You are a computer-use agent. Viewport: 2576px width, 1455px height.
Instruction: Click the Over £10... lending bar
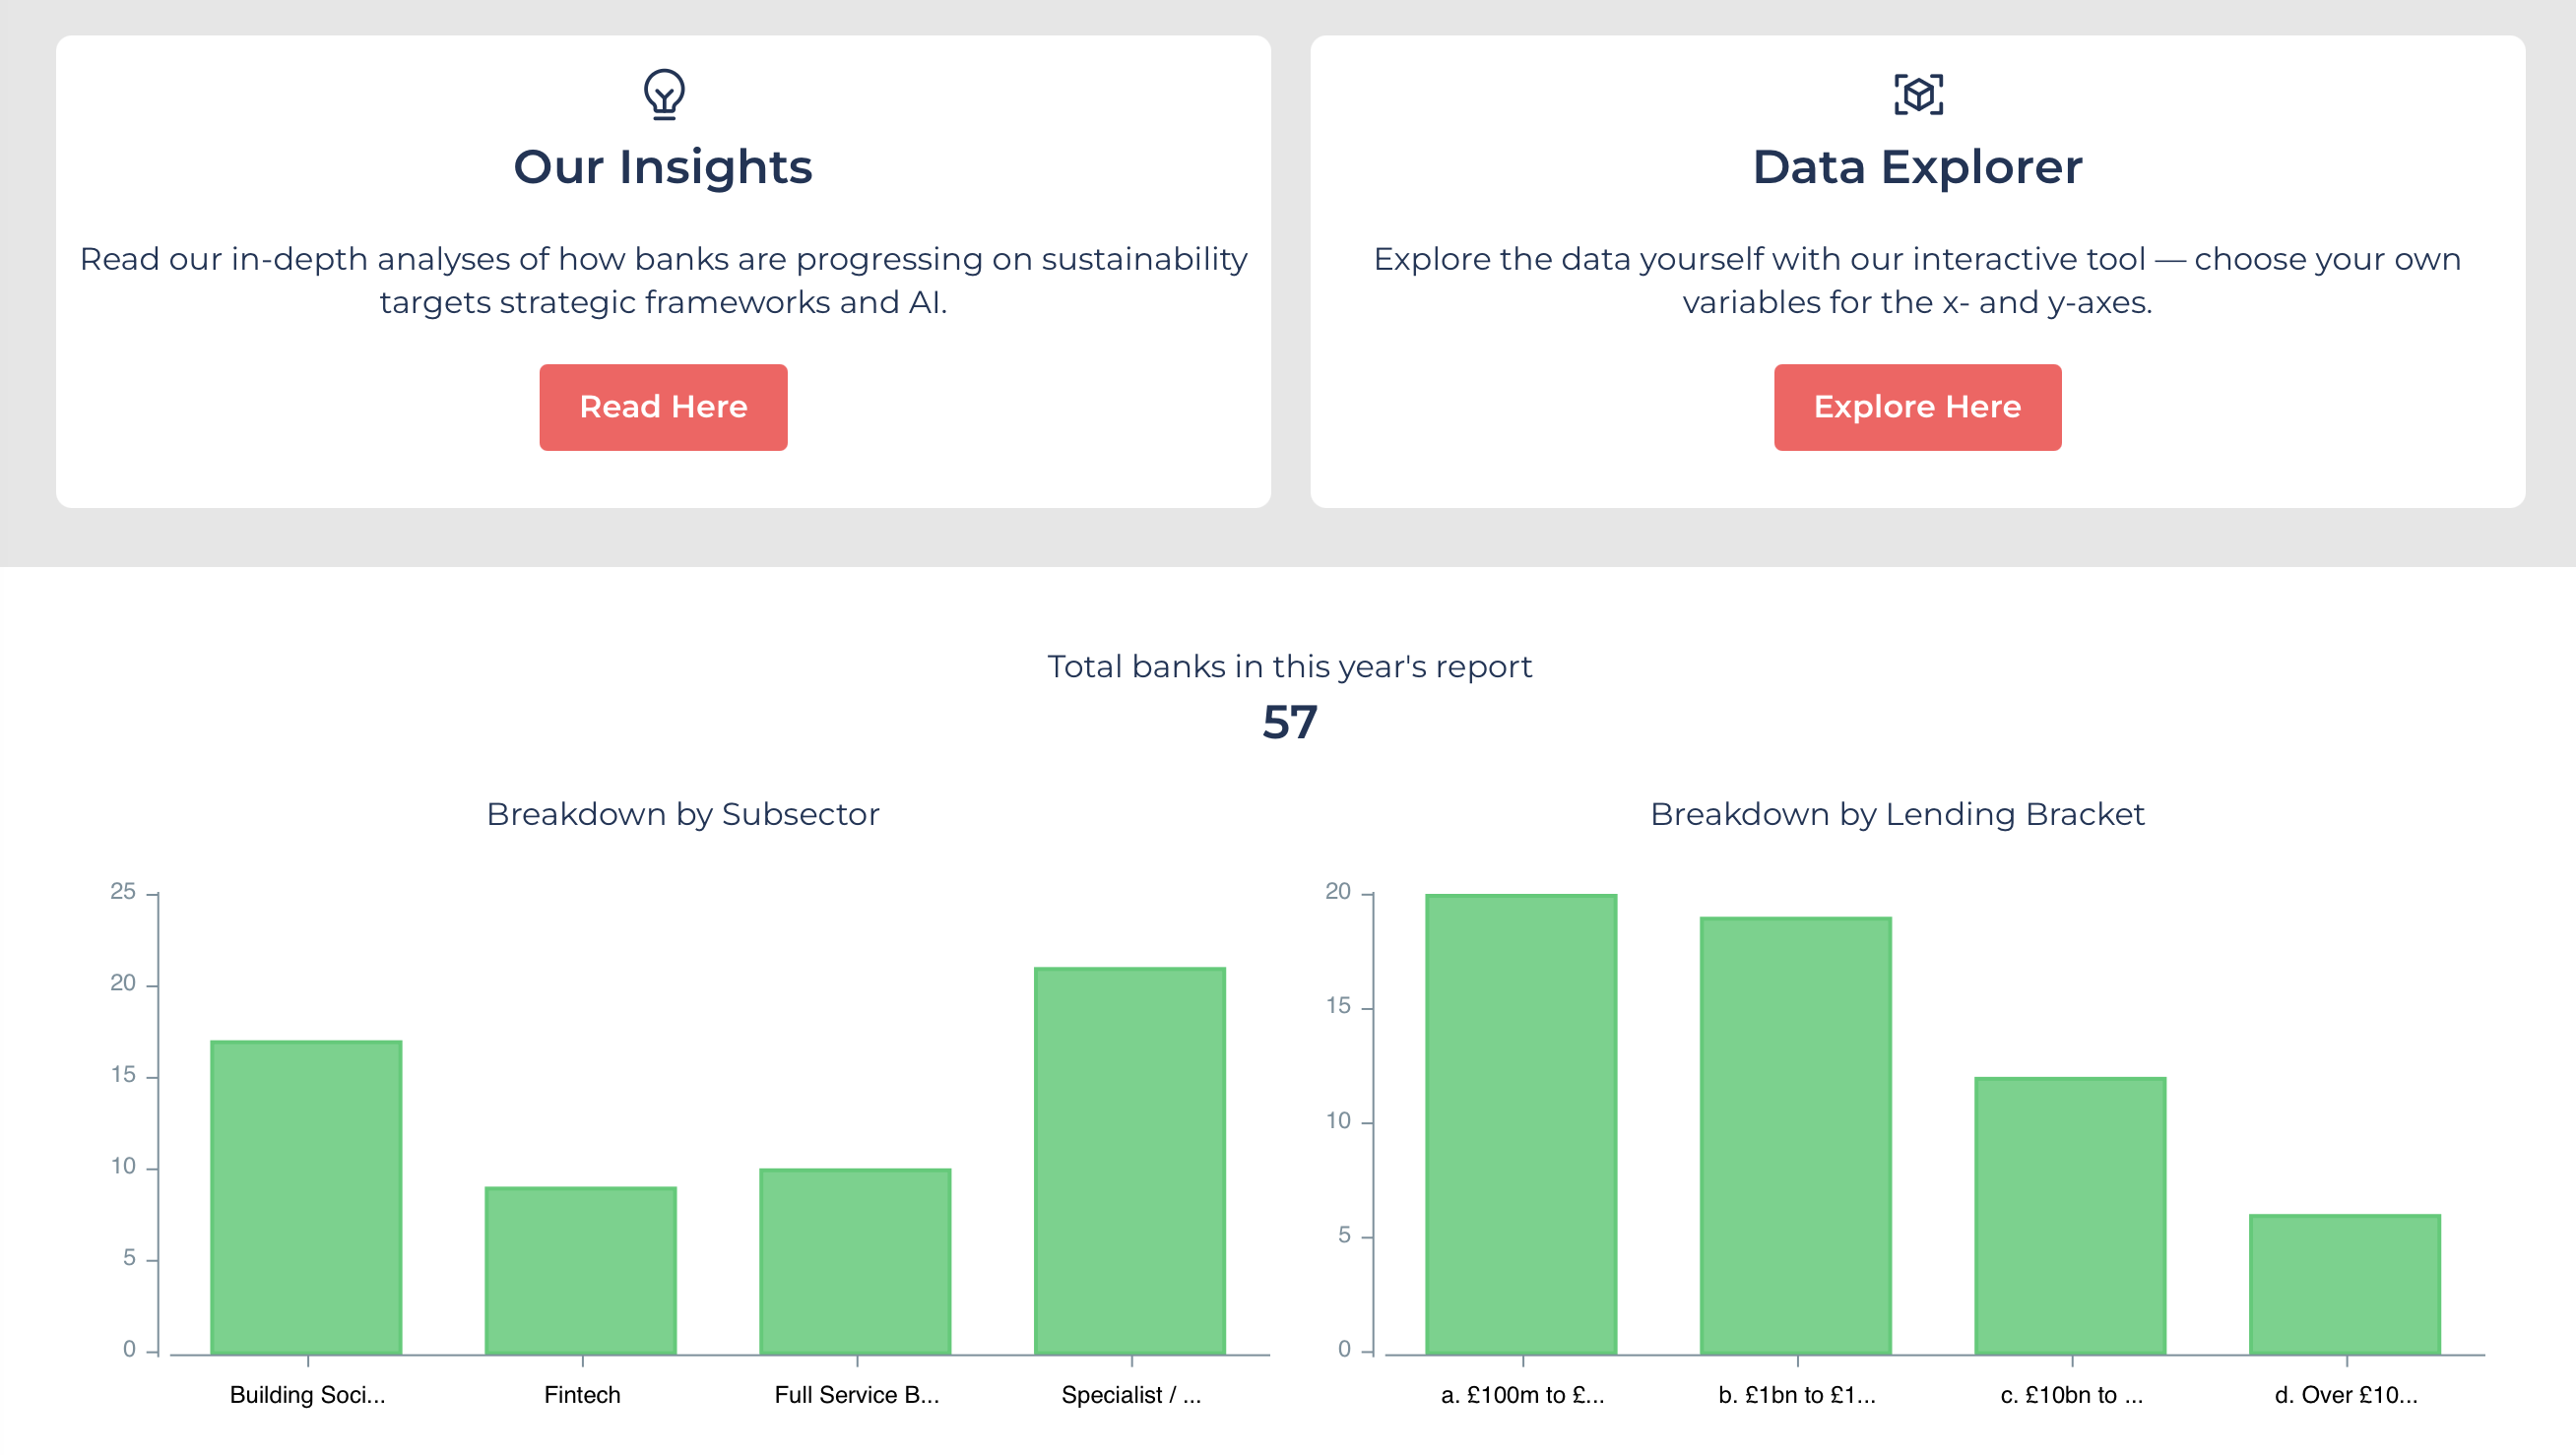[2344, 1285]
